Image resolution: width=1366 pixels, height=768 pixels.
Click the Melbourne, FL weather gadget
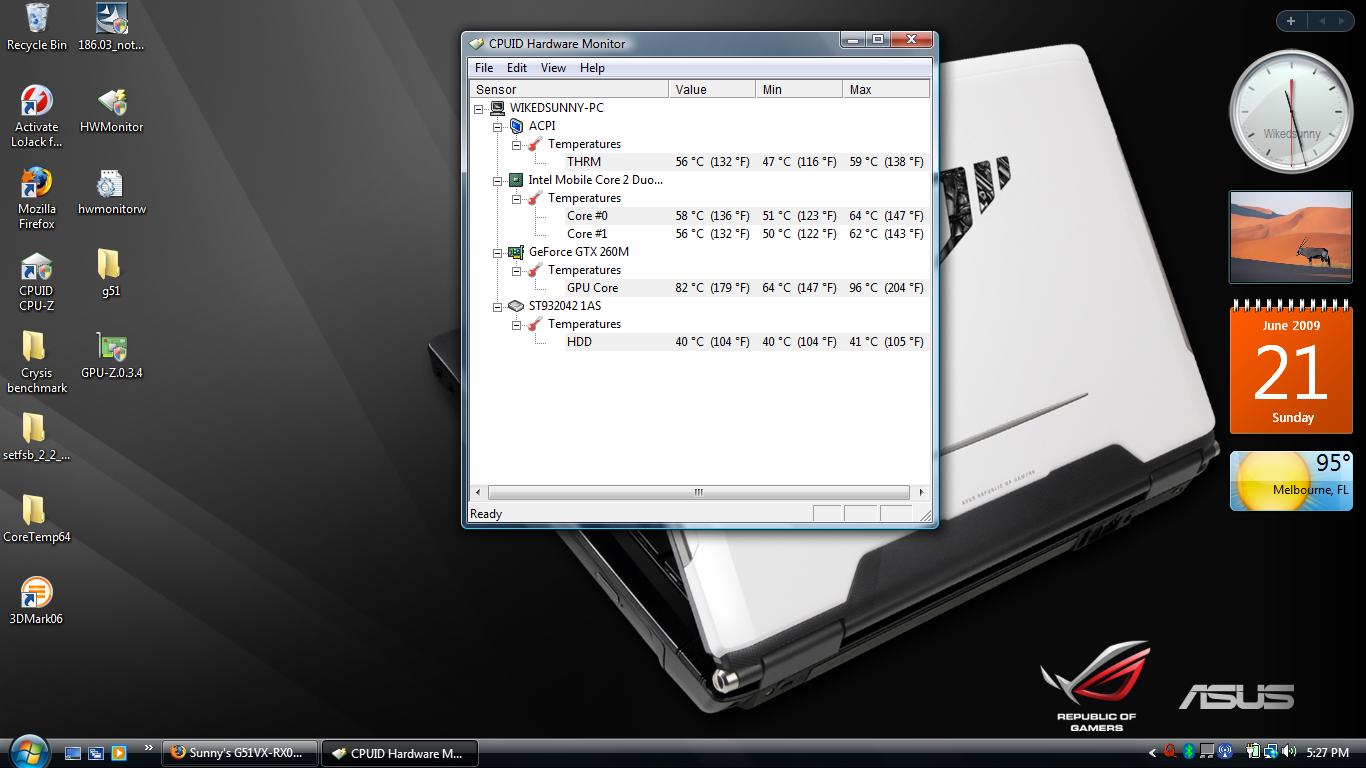coord(1291,481)
